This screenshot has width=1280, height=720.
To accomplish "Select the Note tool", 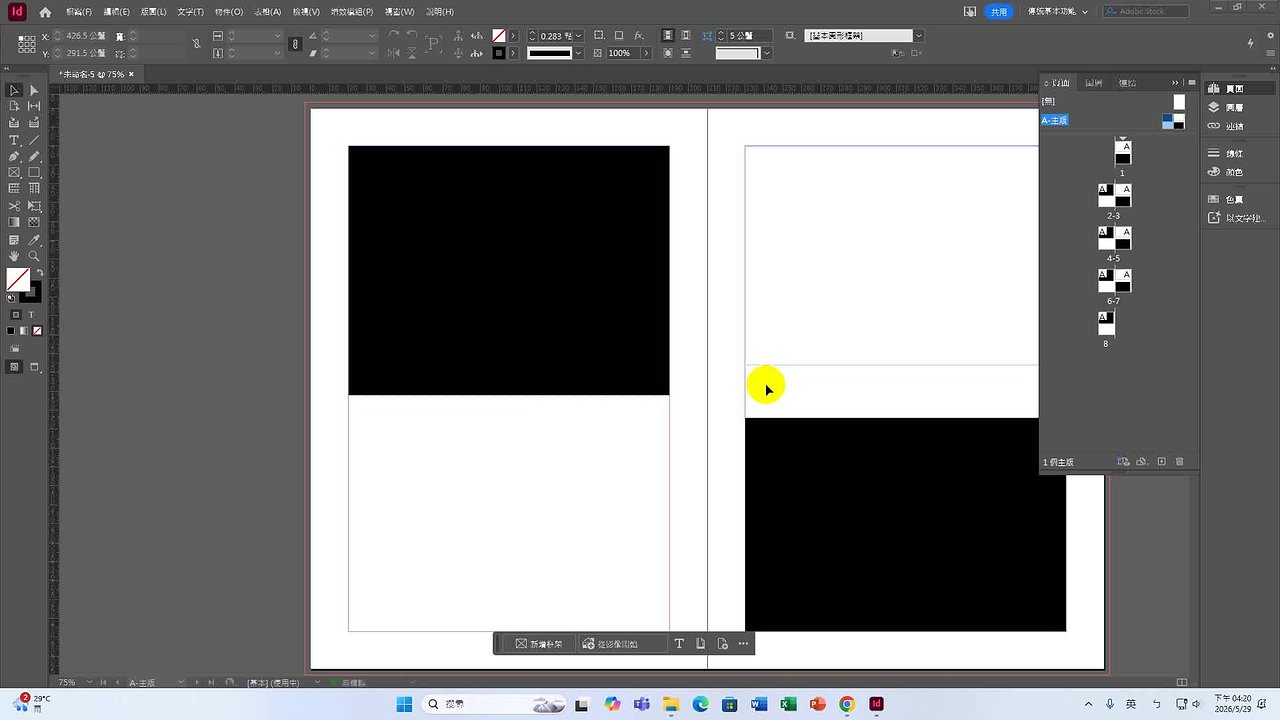I will tap(14, 240).
